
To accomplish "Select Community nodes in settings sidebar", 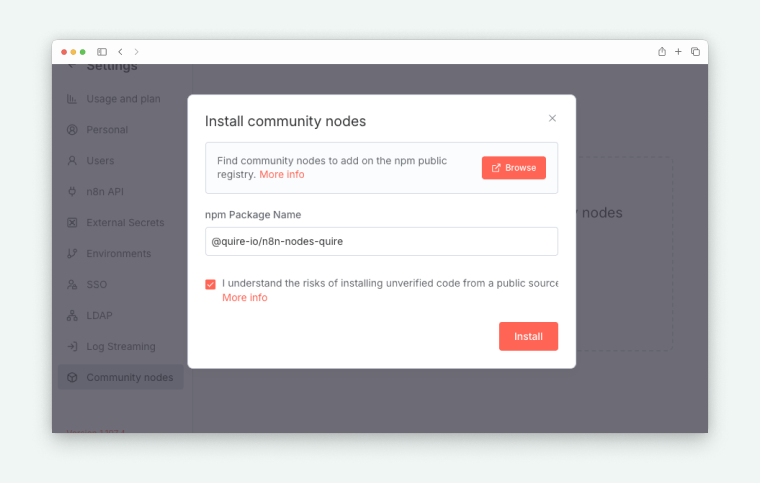I will point(128,378).
